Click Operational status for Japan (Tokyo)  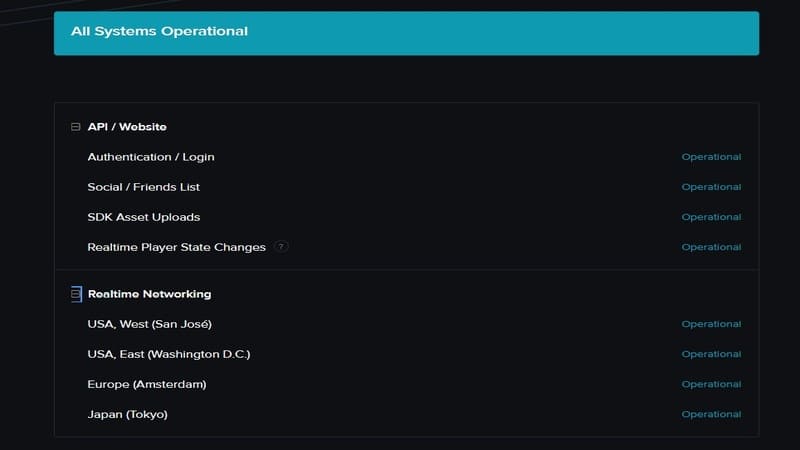(711, 414)
